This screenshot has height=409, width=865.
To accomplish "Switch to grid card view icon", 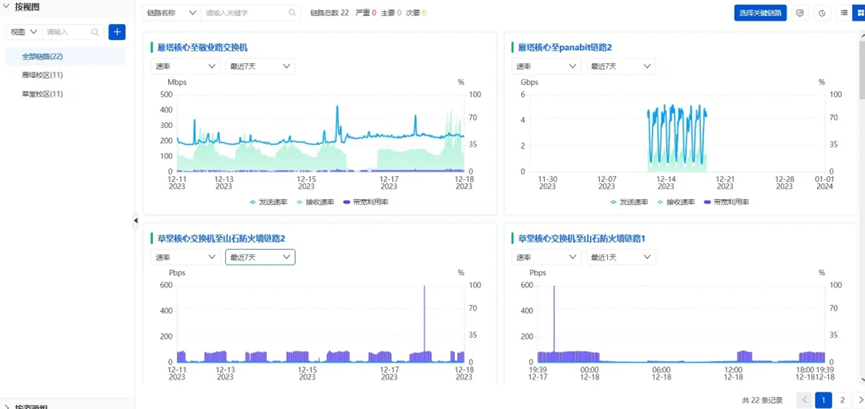I will [x=858, y=13].
